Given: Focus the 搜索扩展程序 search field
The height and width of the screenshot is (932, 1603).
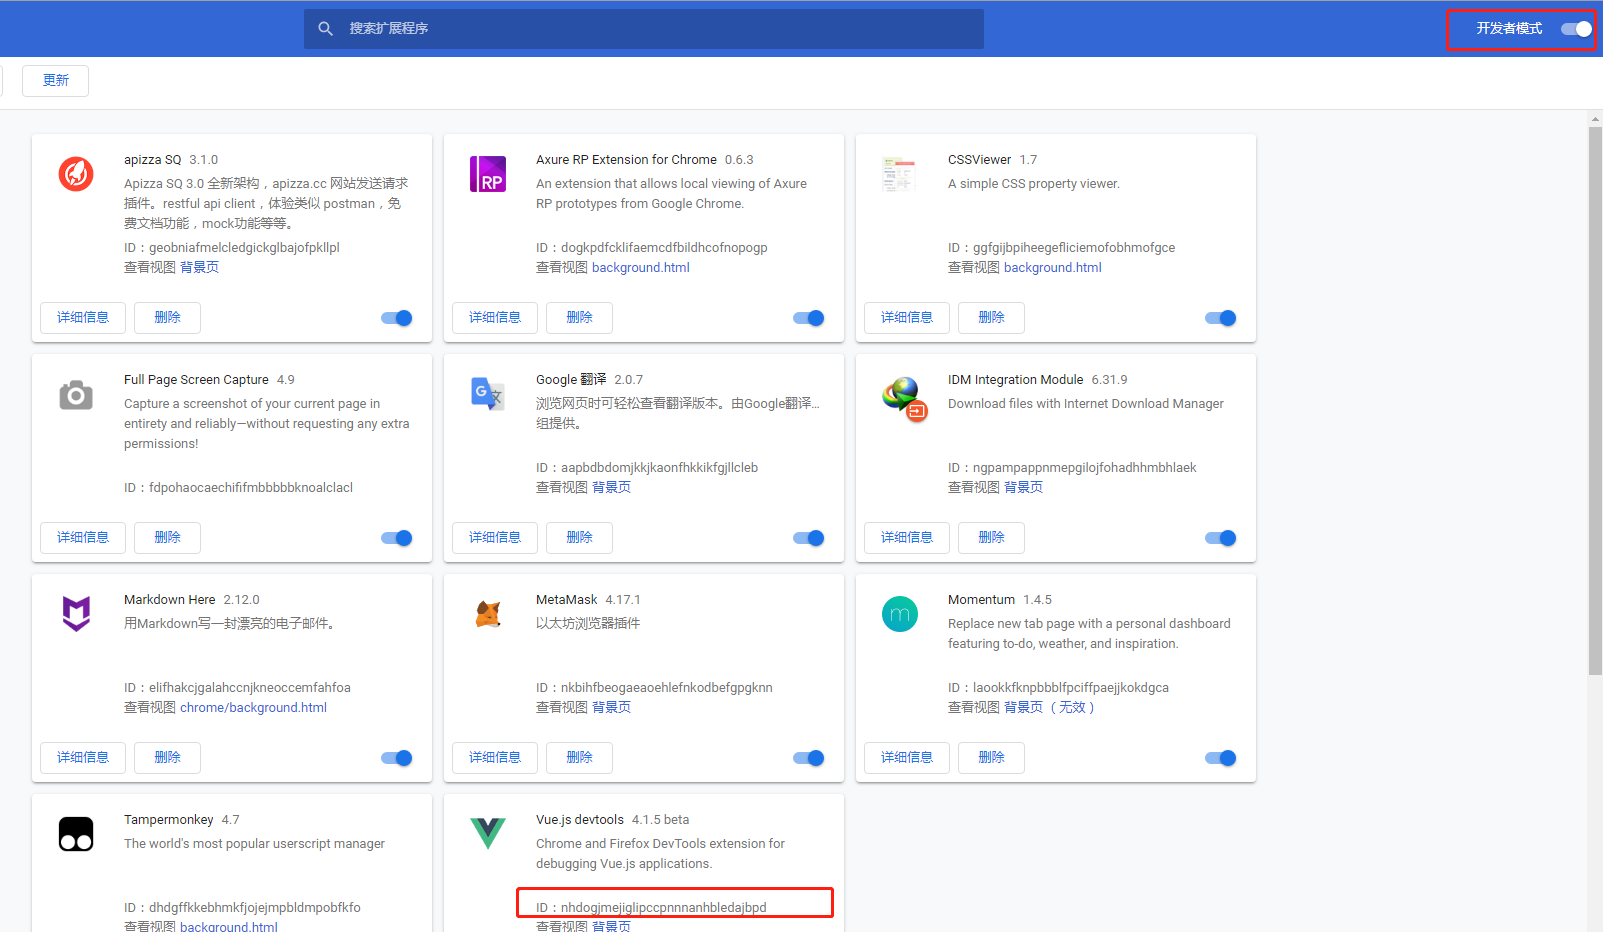Looking at the screenshot, I should click(x=644, y=29).
